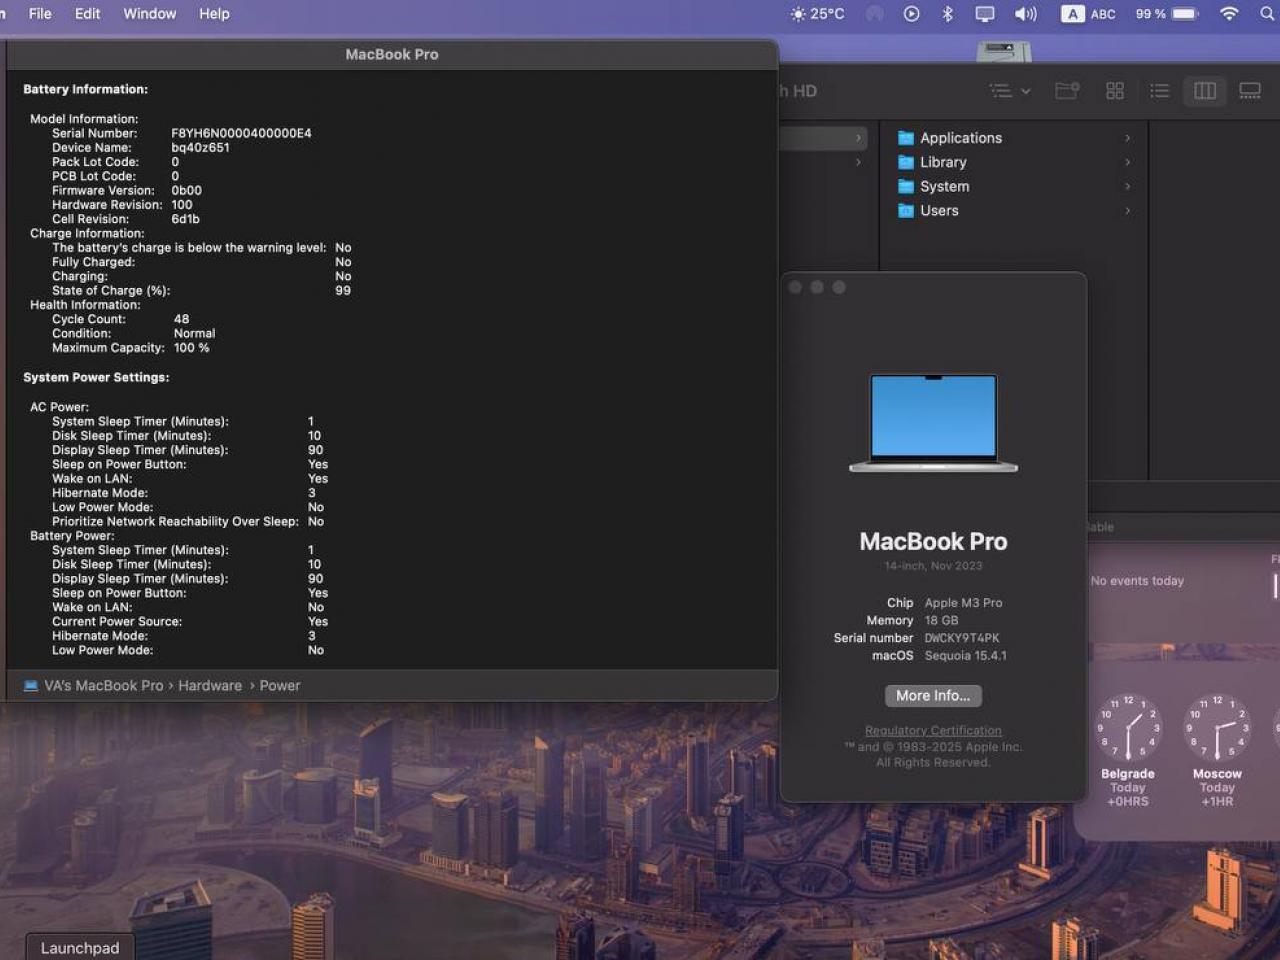This screenshot has width=1280, height=960.
Task: Click the System folder icon
Action: point(906,186)
